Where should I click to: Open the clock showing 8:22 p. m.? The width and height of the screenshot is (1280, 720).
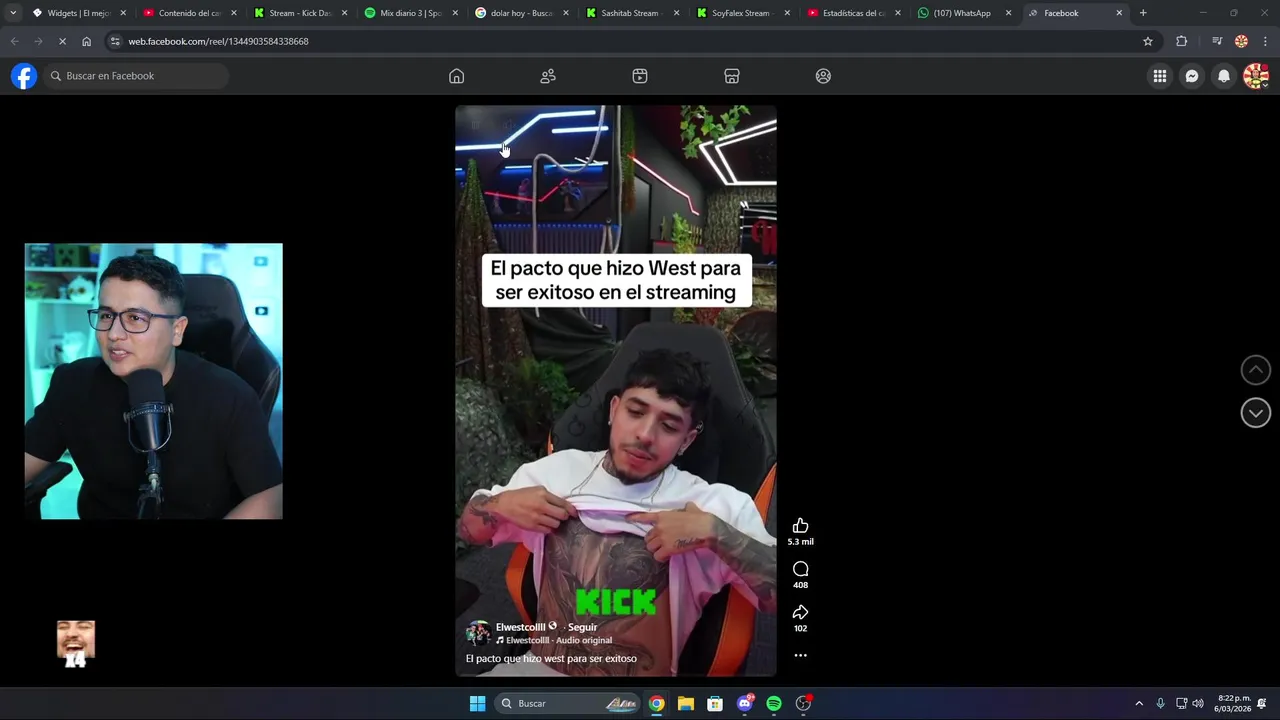pyautogui.click(x=1233, y=703)
